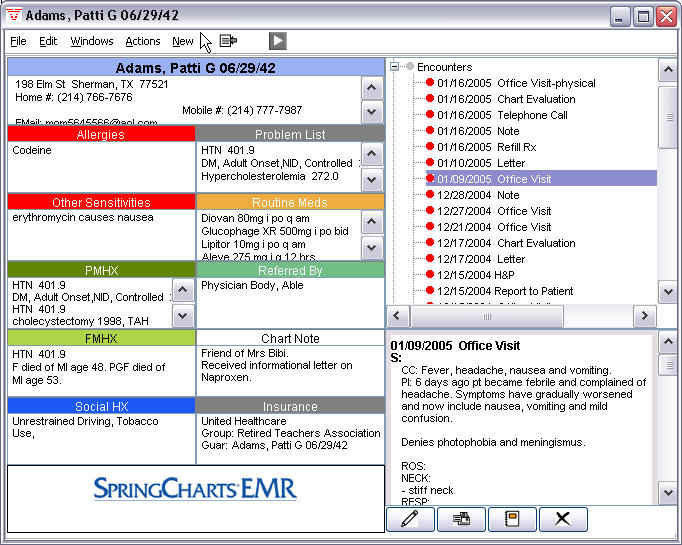
Task: Click up arrow in patient address panel
Action: pos(371,87)
